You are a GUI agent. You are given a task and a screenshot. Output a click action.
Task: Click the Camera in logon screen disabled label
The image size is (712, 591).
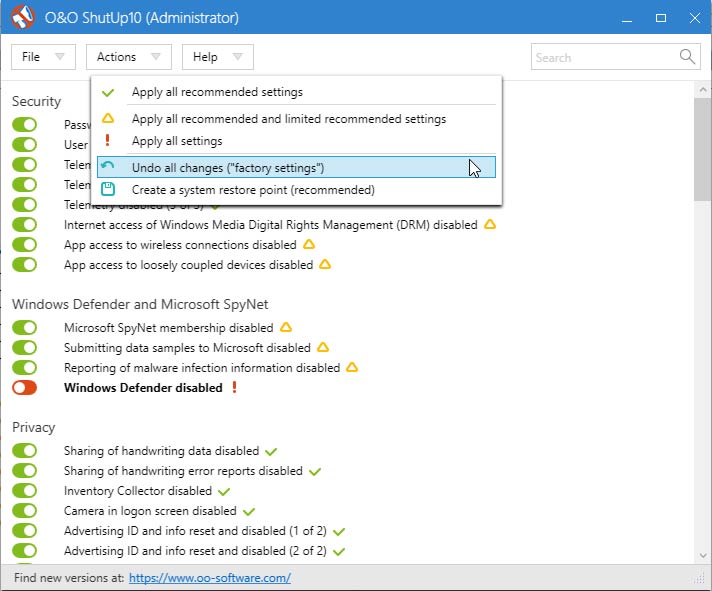click(150, 511)
